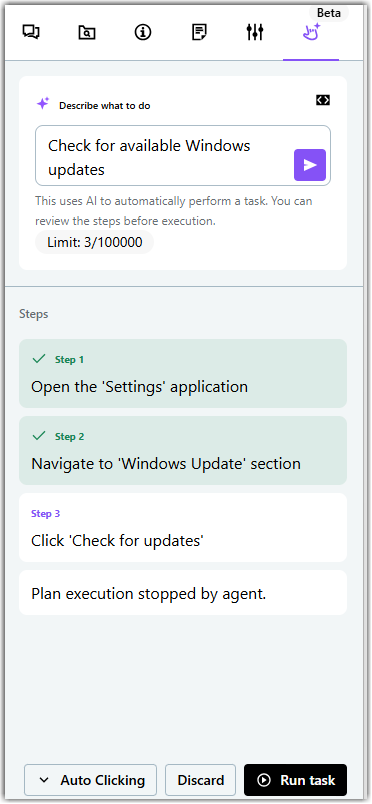Click the Limit: 3/100000 badge
This screenshot has width=372, height=804.
94,242
